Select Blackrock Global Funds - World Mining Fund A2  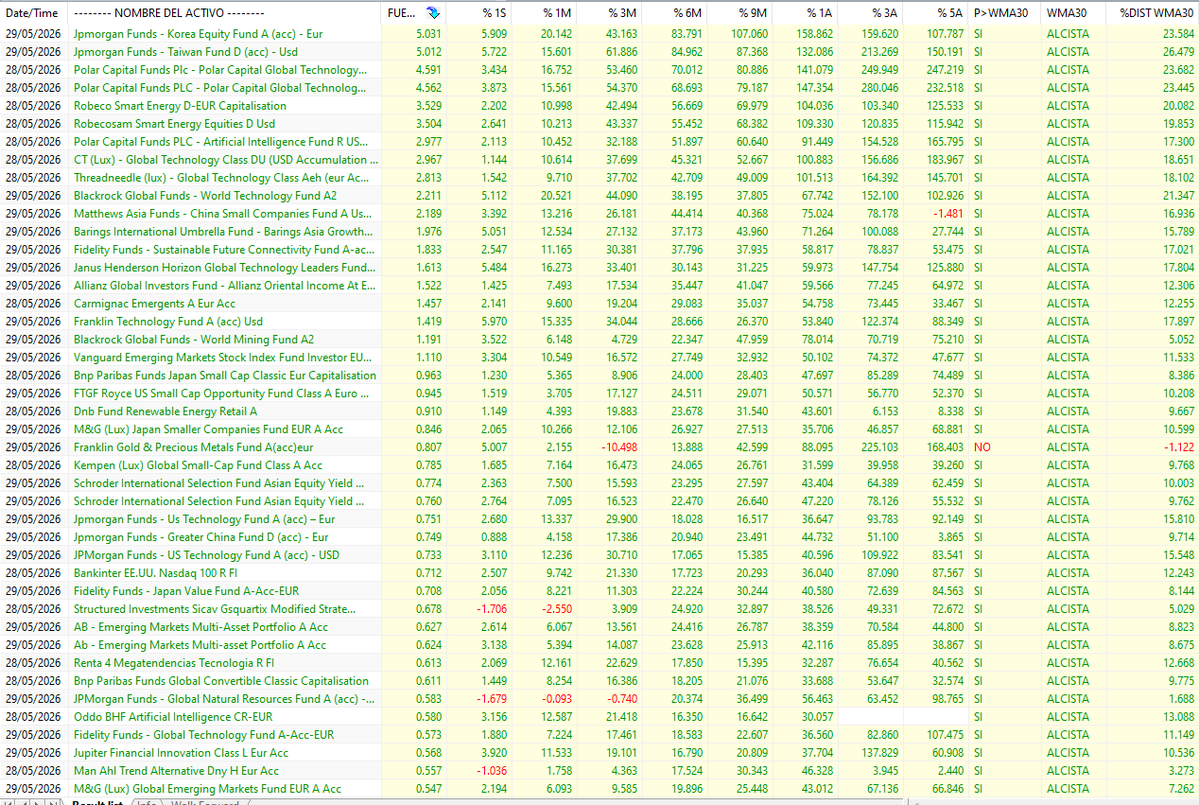(600, 339)
